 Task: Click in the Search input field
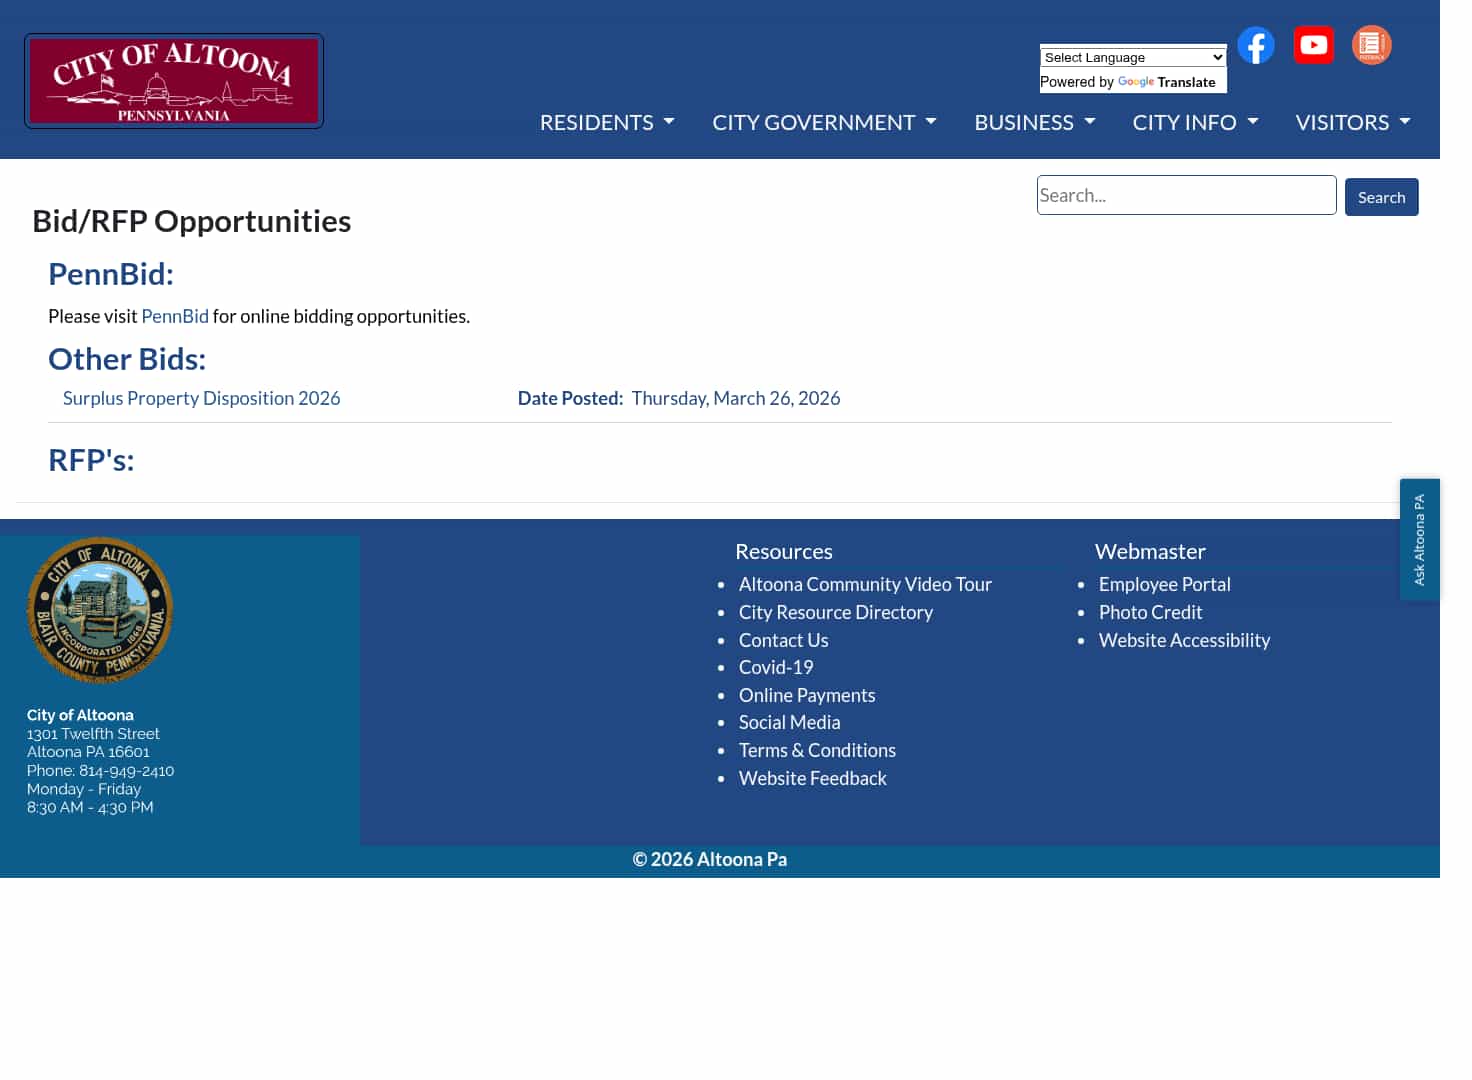(1187, 195)
